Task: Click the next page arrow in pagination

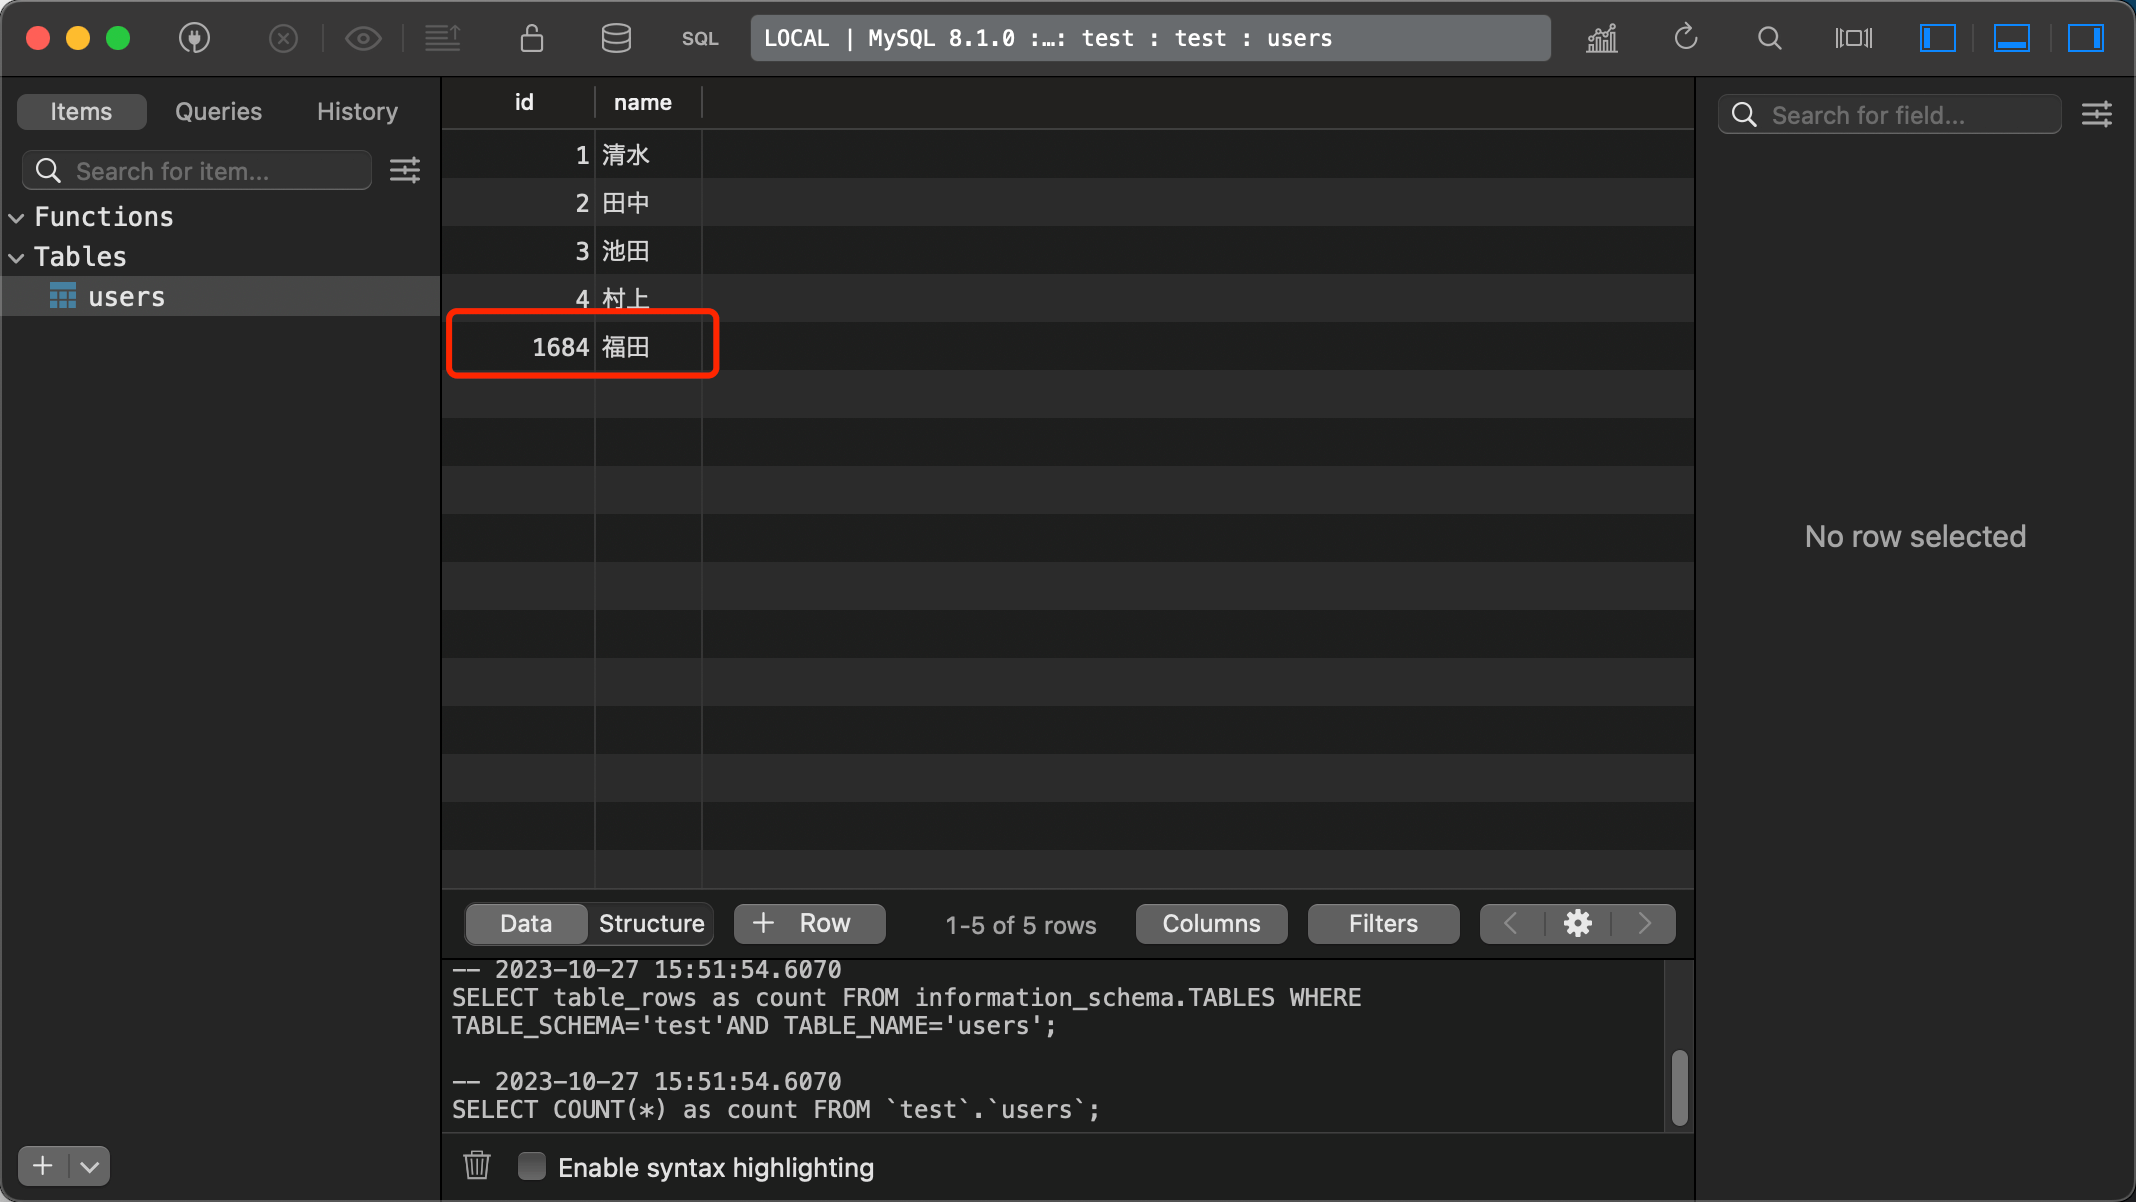Action: [1646, 923]
